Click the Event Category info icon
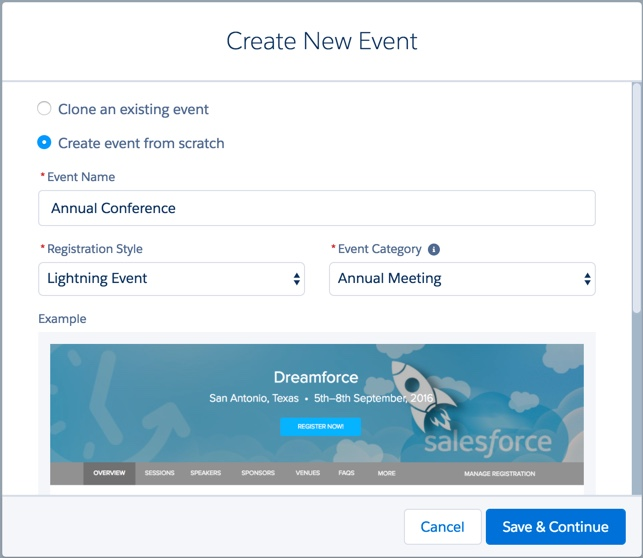 coord(434,249)
